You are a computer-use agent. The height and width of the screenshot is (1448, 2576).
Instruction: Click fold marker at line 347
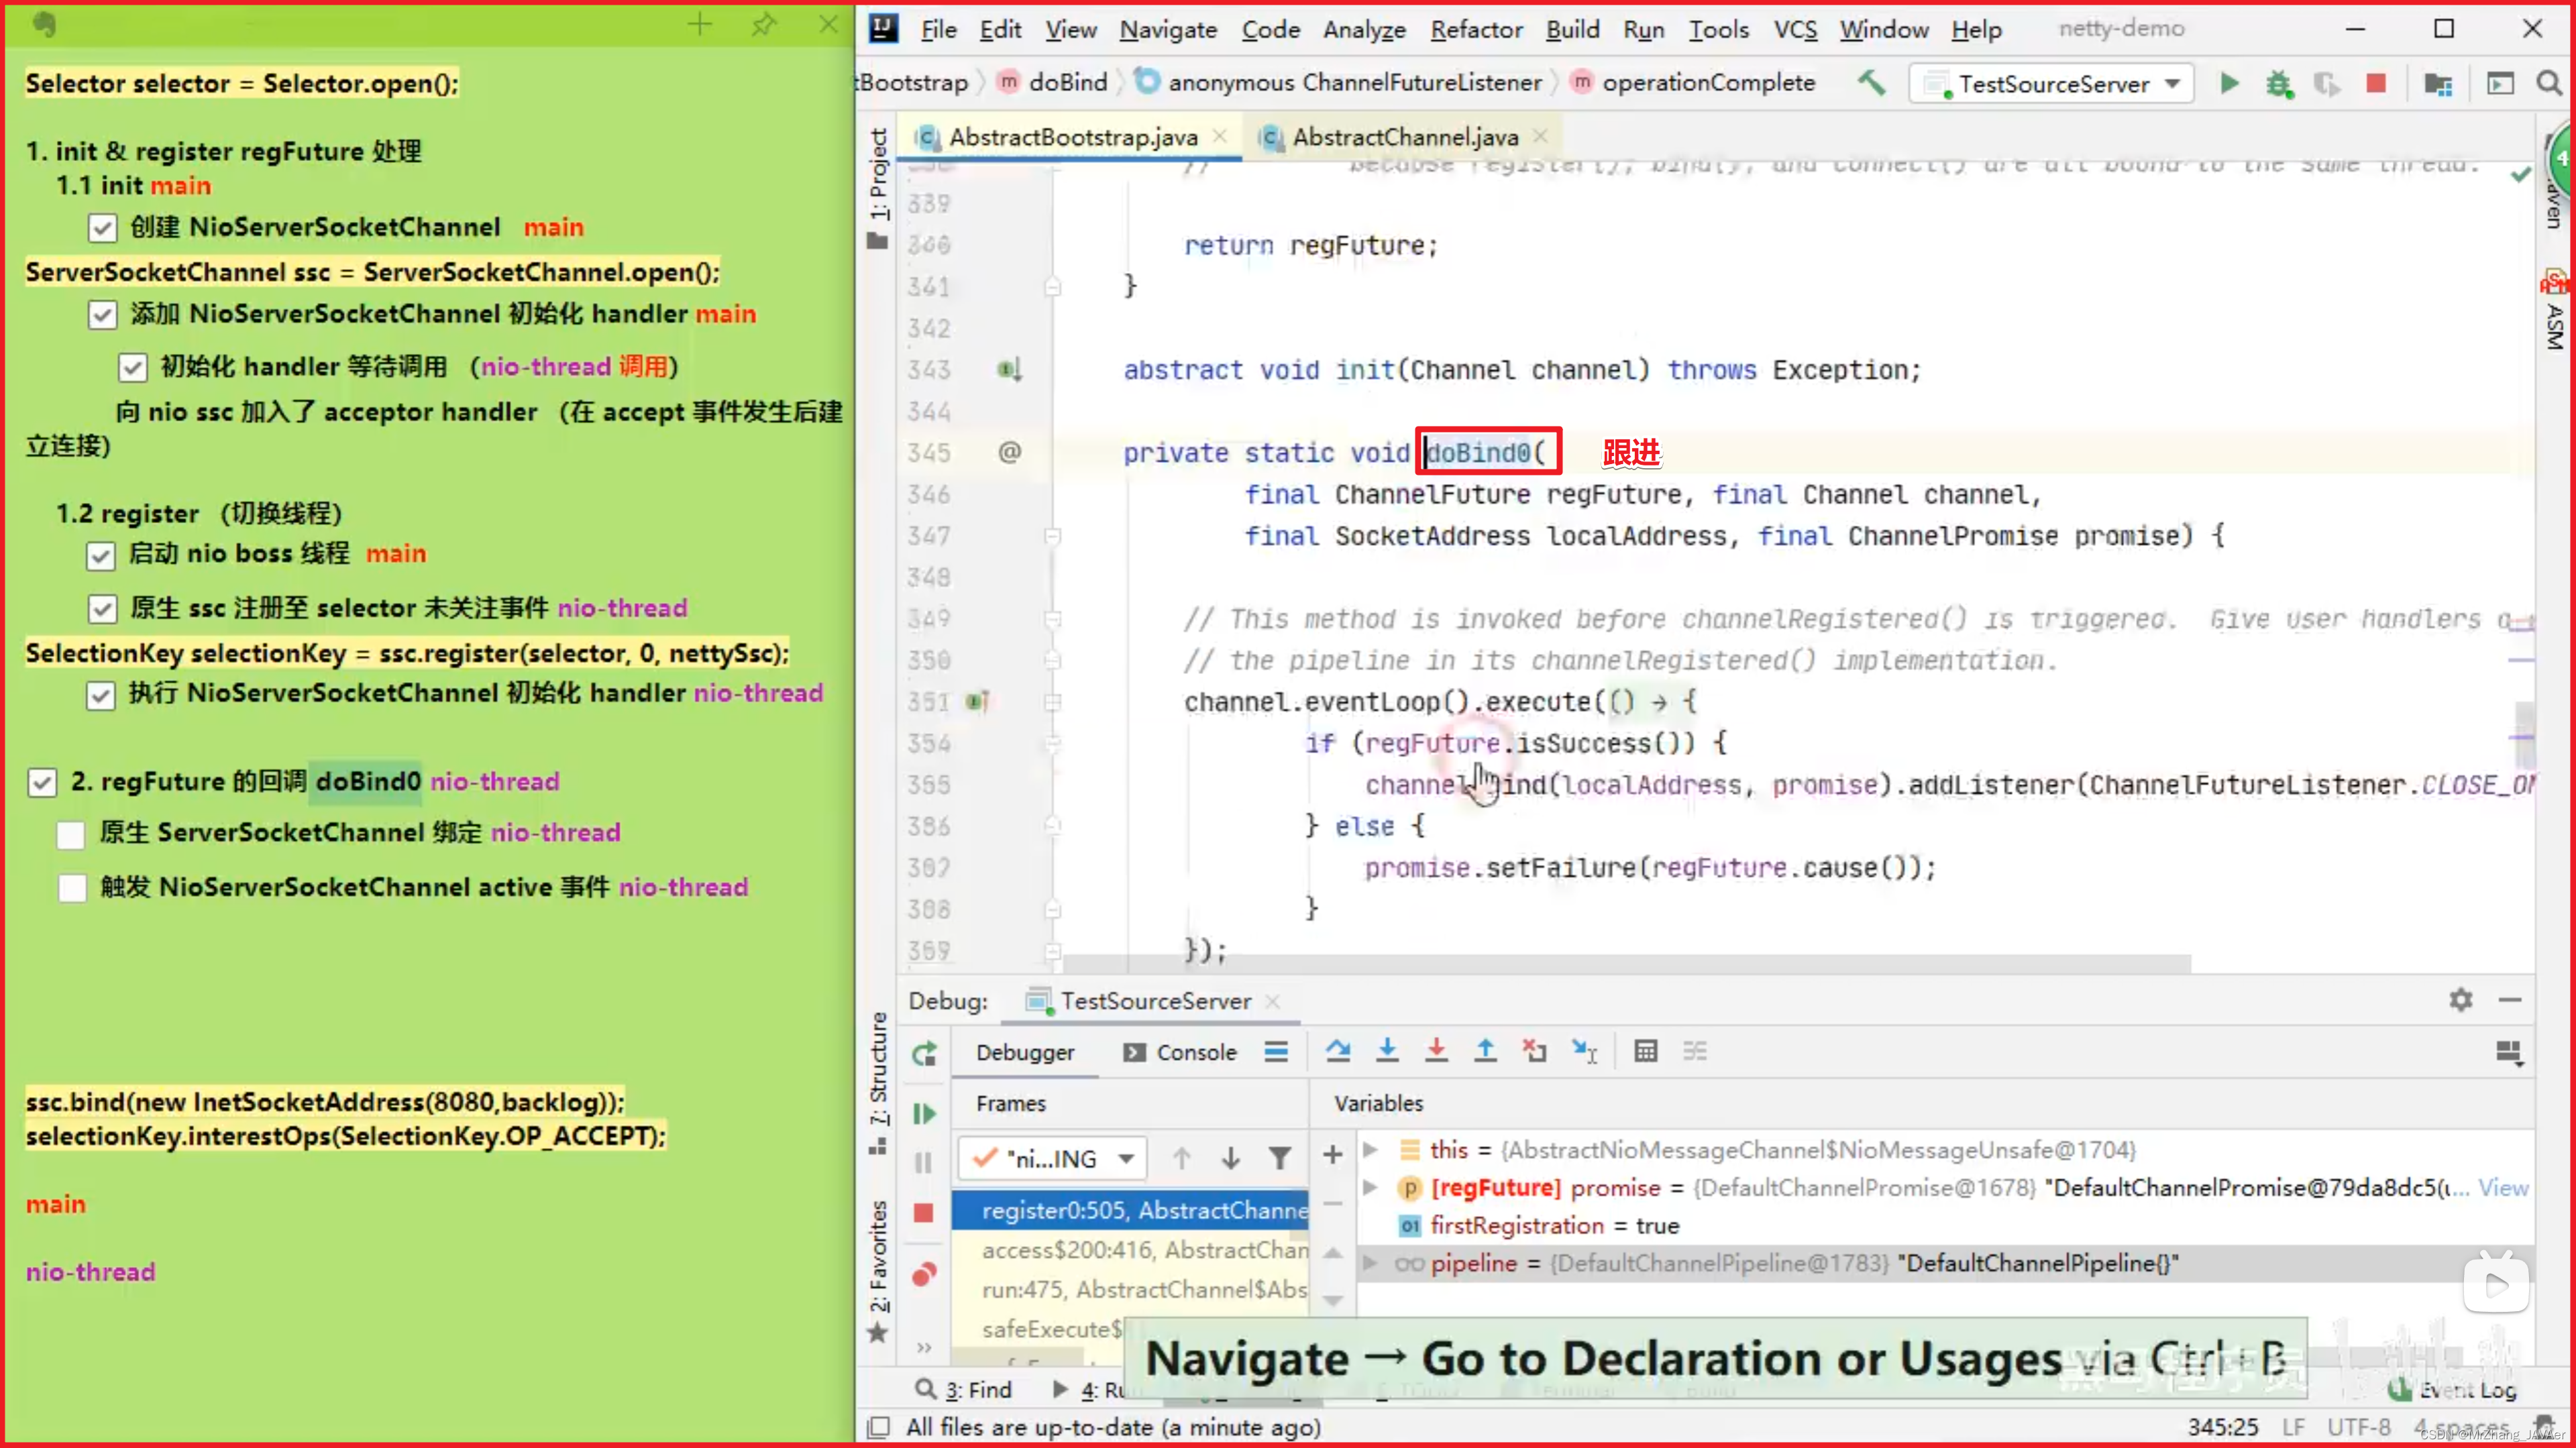pyautogui.click(x=1052, y=536)
